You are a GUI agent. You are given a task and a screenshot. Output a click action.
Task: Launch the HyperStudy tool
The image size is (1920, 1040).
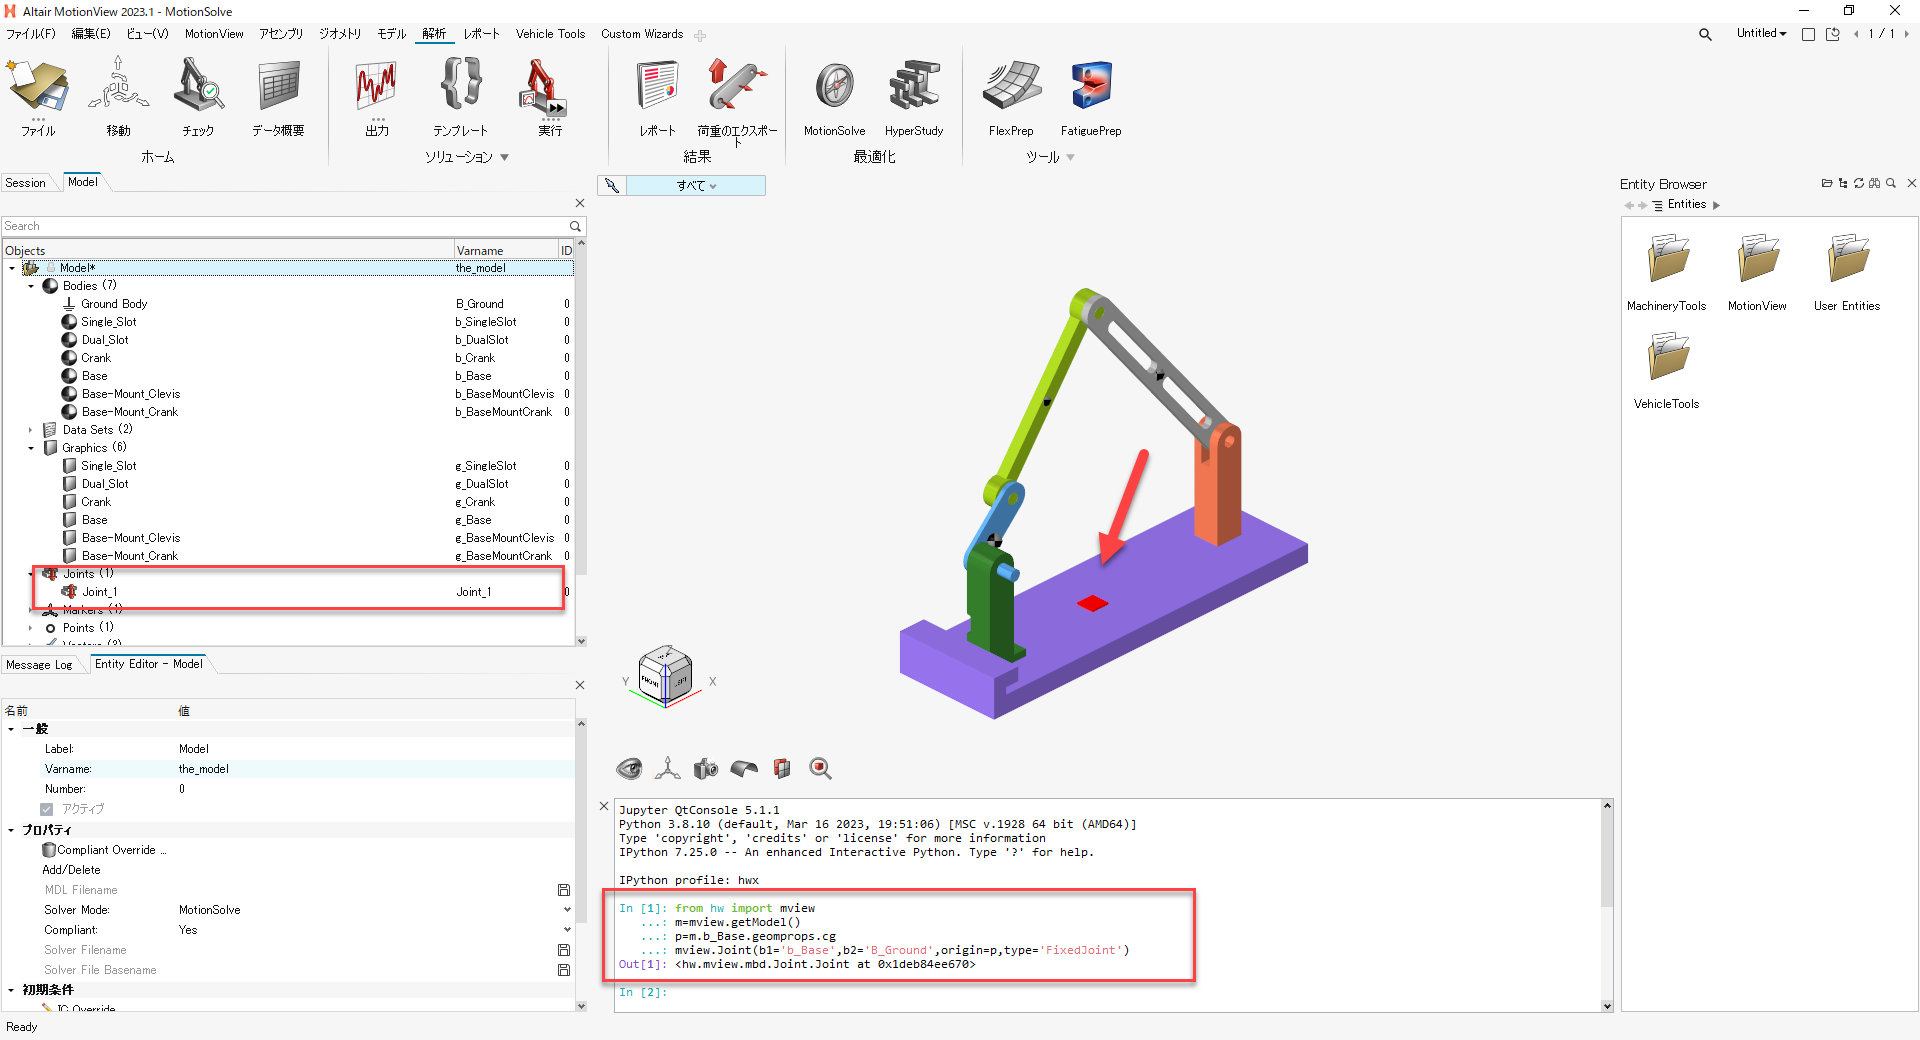point(914,86)
